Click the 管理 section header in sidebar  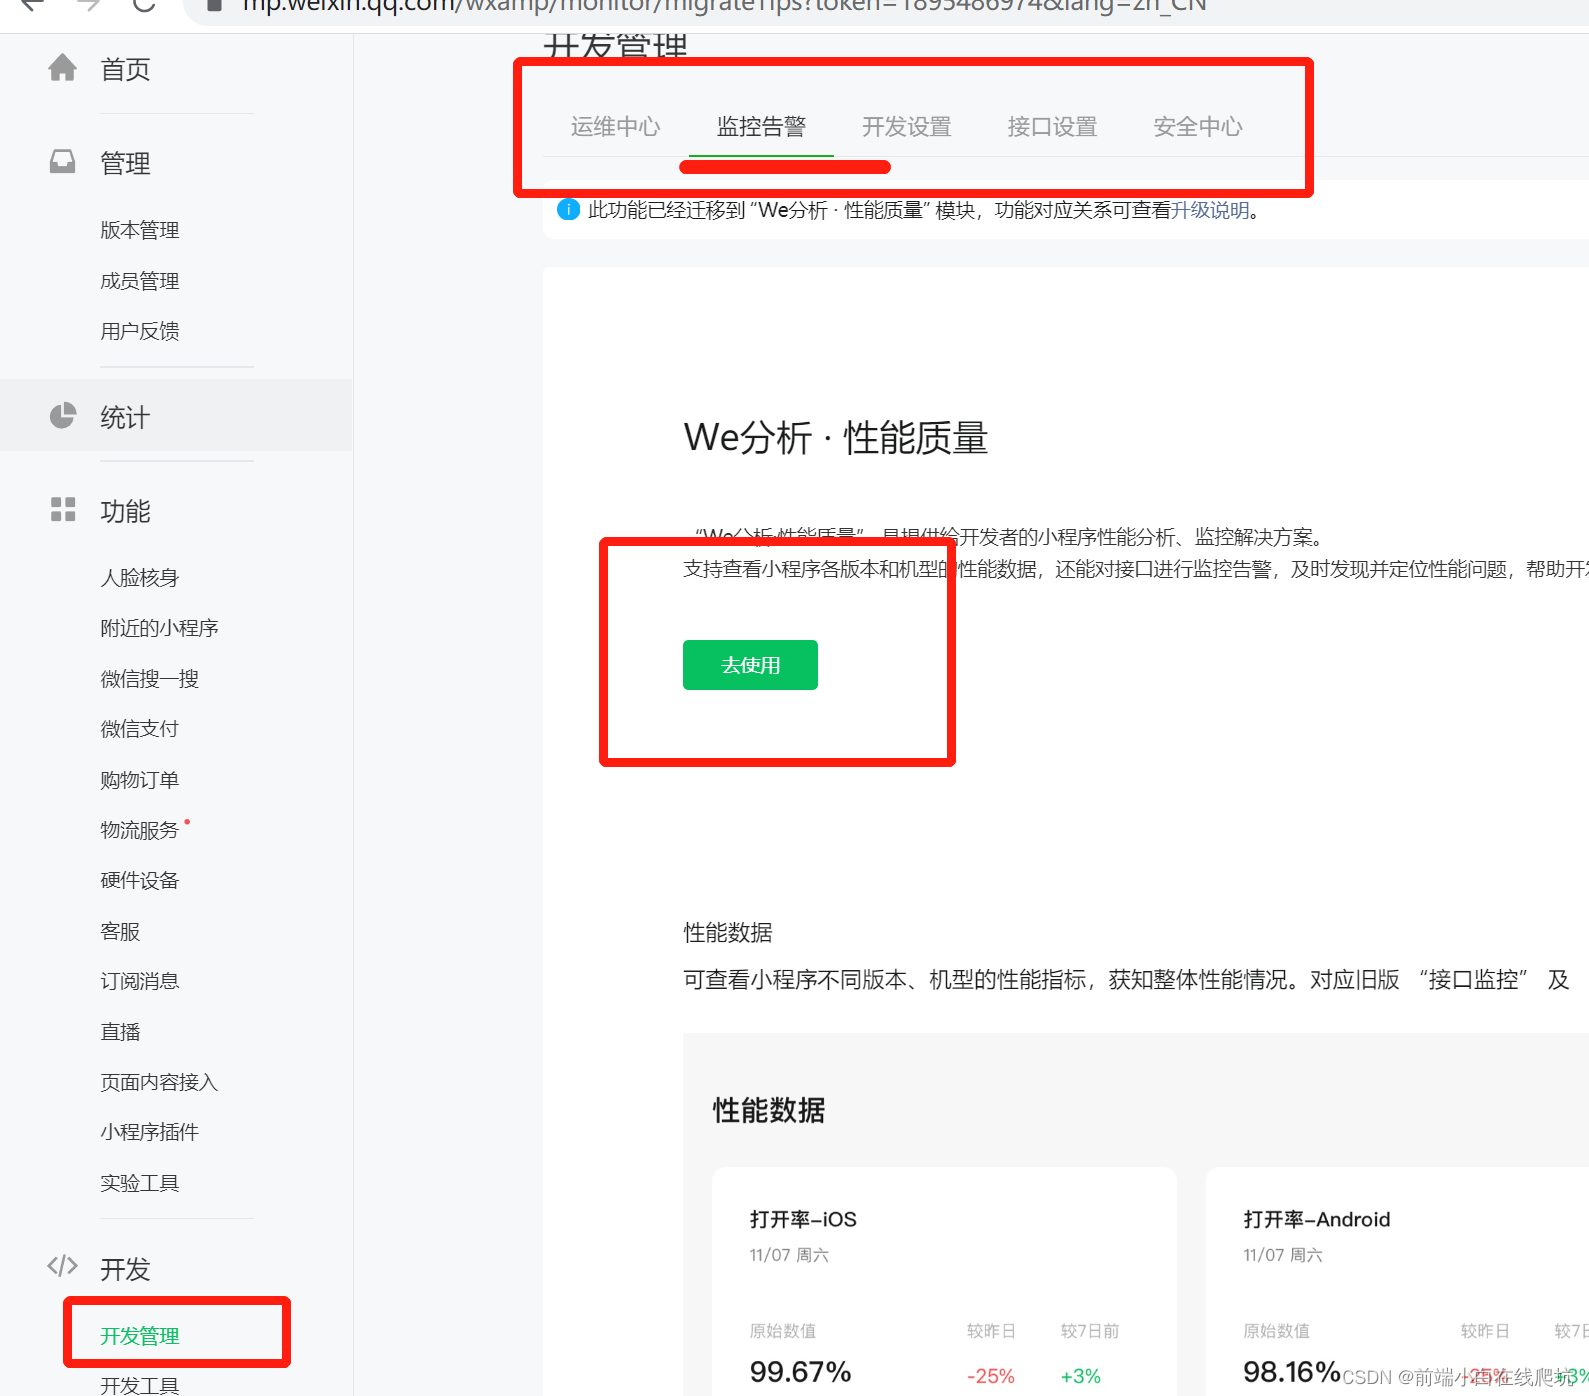point(125,163)
